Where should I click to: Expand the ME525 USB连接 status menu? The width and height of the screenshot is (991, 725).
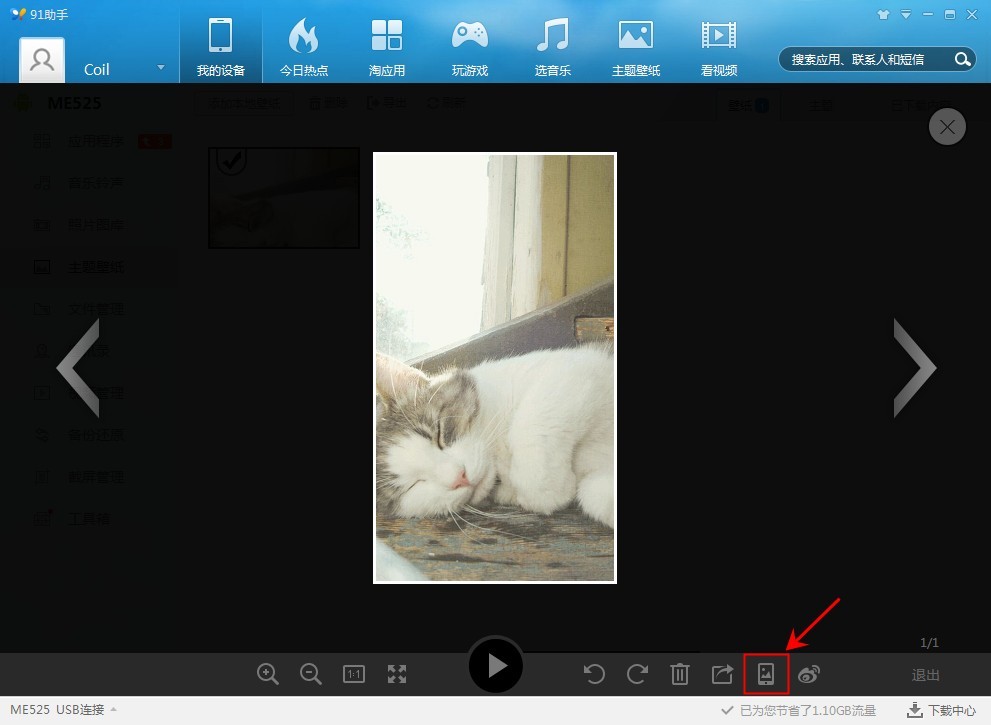click(x=113, y=710)
